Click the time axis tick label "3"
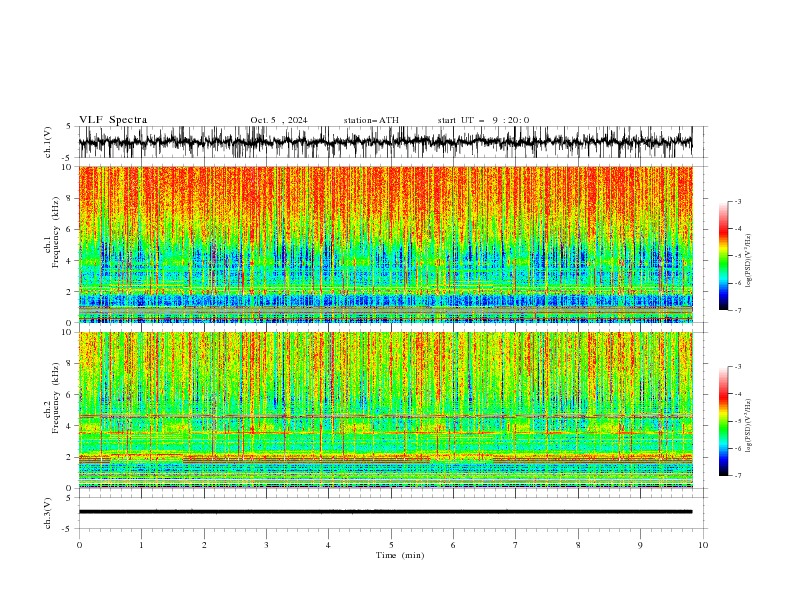Image resolution: width=792 pixels, height=612 pixels. 266,545
